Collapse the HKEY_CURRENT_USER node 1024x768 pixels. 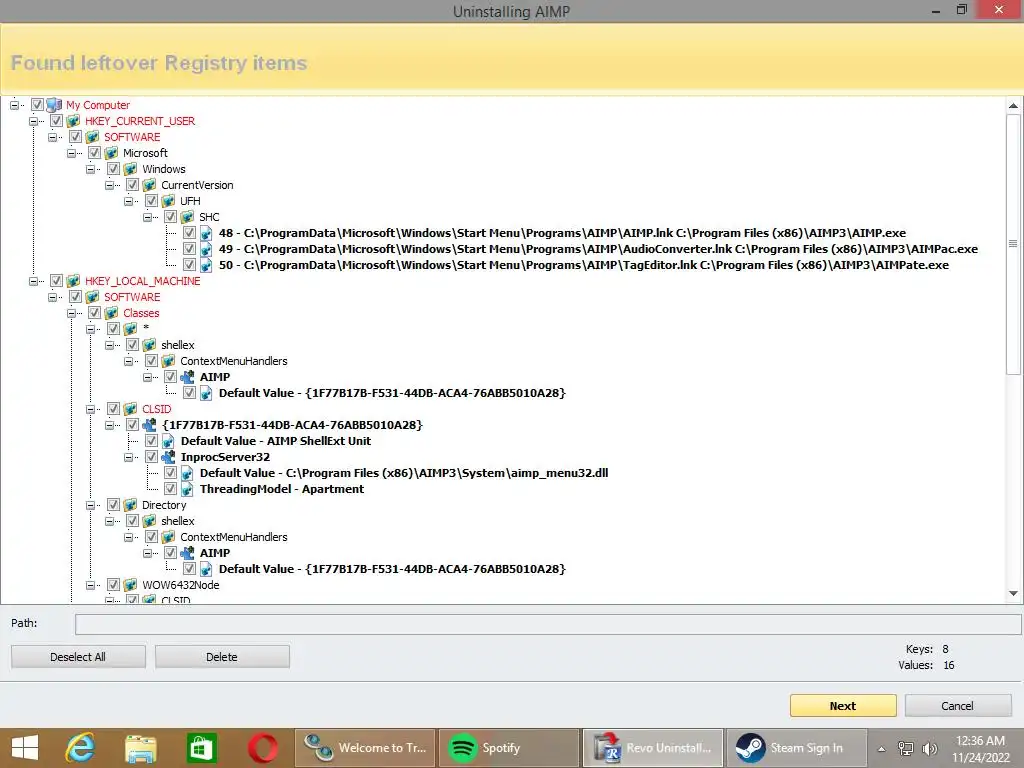coord(33,121)
